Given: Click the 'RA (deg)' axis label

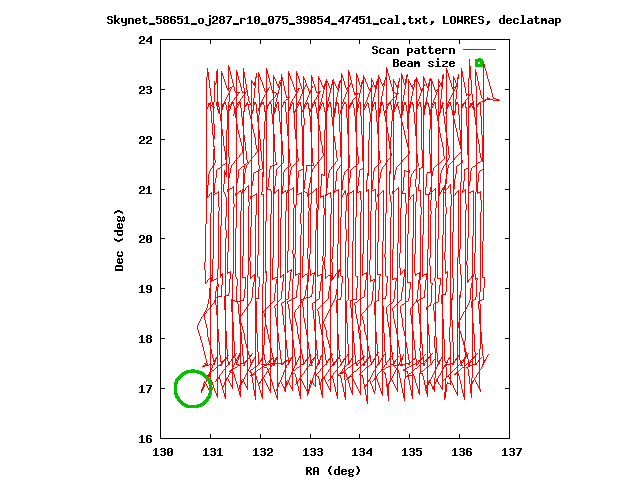Looking at the screenshot, I should coord(333,471).
